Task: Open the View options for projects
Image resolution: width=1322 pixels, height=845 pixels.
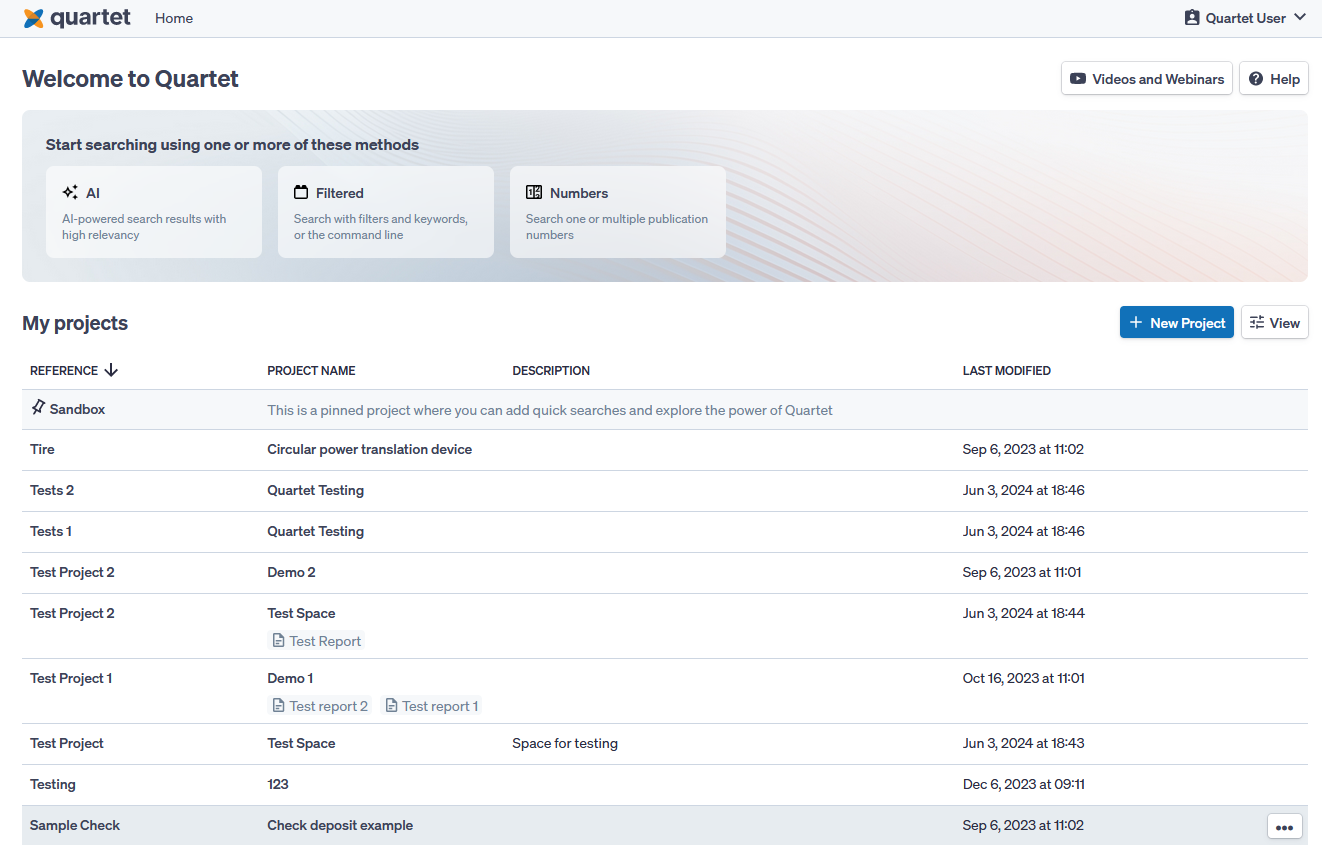Action: click(x=1274, y=323)
